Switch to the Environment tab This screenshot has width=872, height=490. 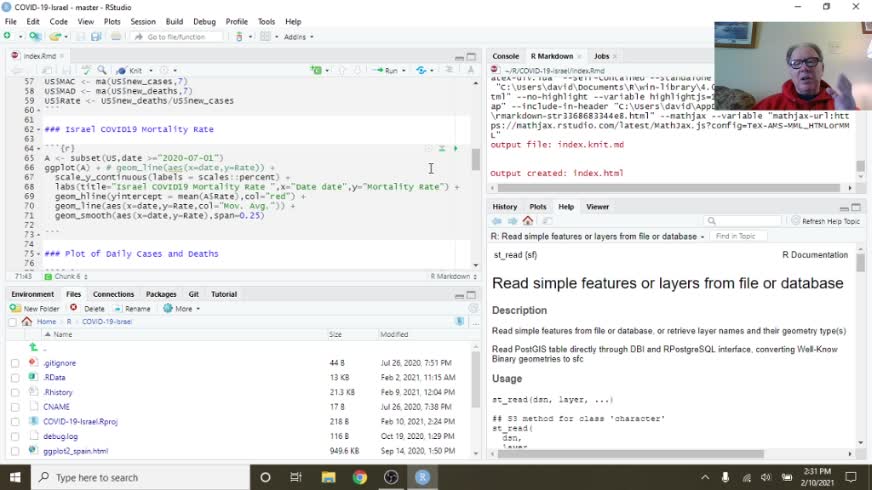click(x=32, y=294)
